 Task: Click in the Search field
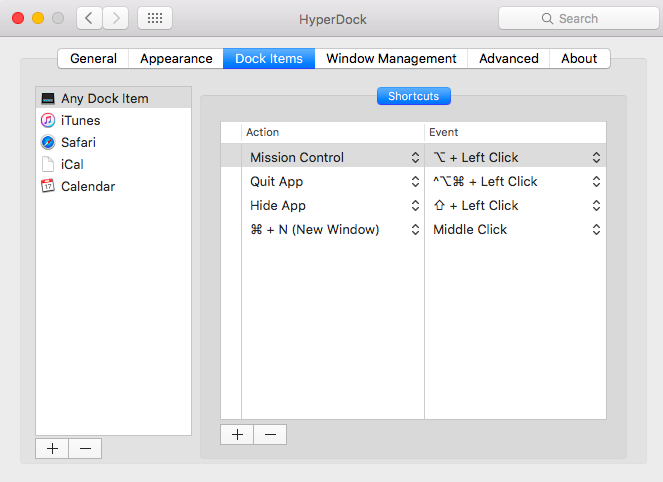pyautogui.click(x=578, y=18)
